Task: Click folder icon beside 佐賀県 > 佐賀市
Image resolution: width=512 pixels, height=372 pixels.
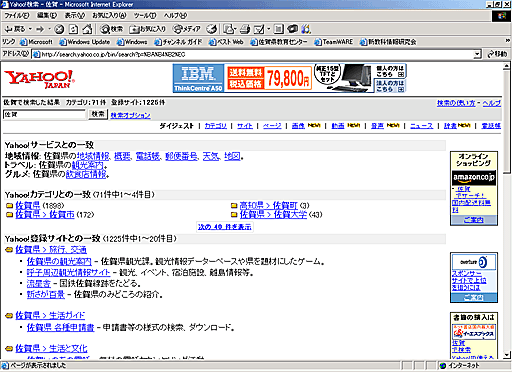Action: [x=10, y=215]
